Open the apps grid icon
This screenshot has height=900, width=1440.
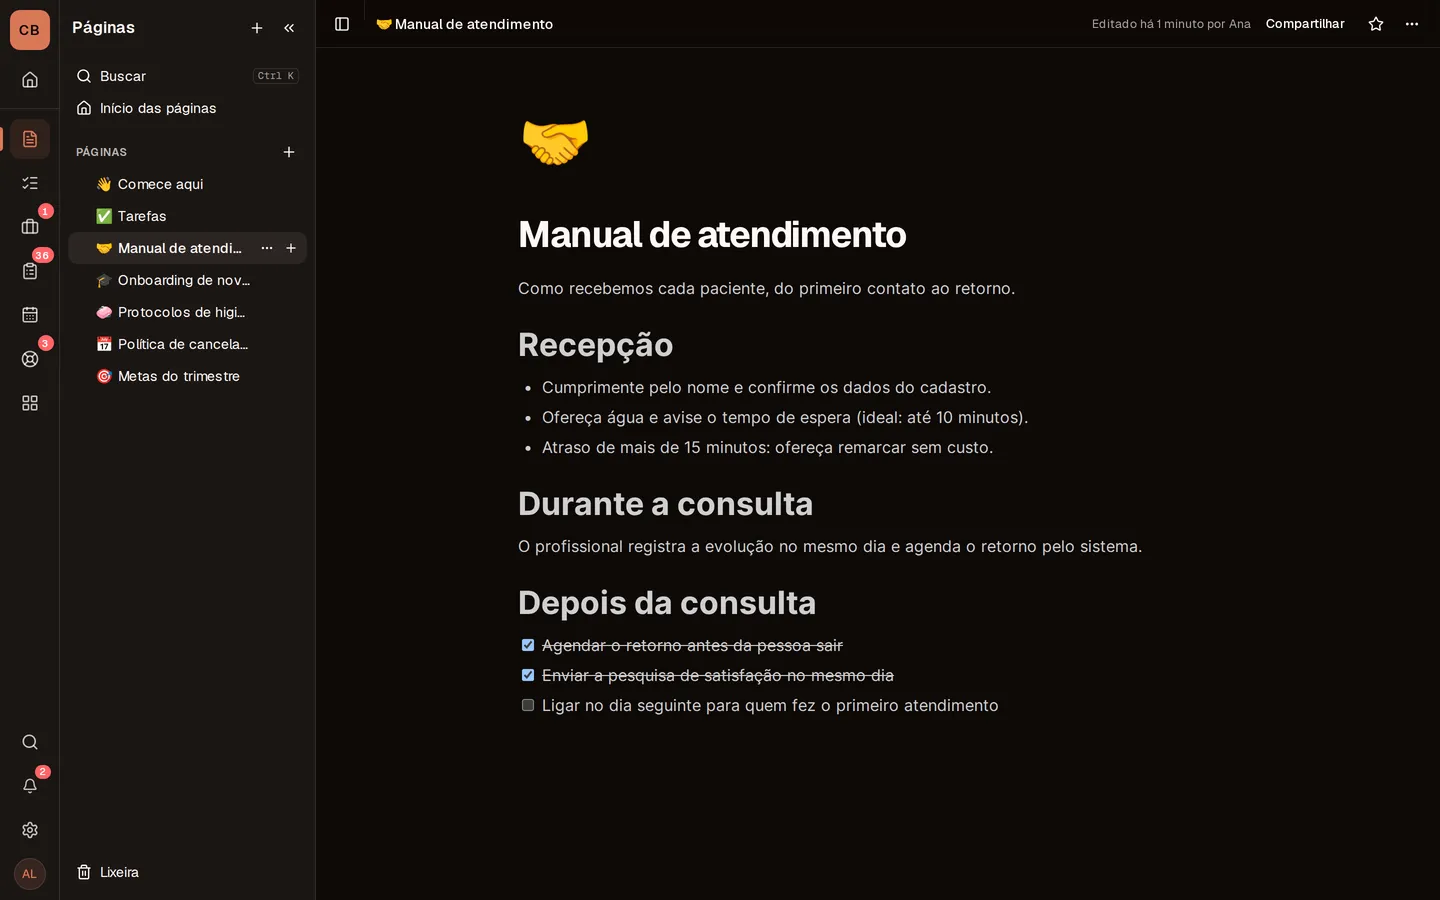coord(30,403)
